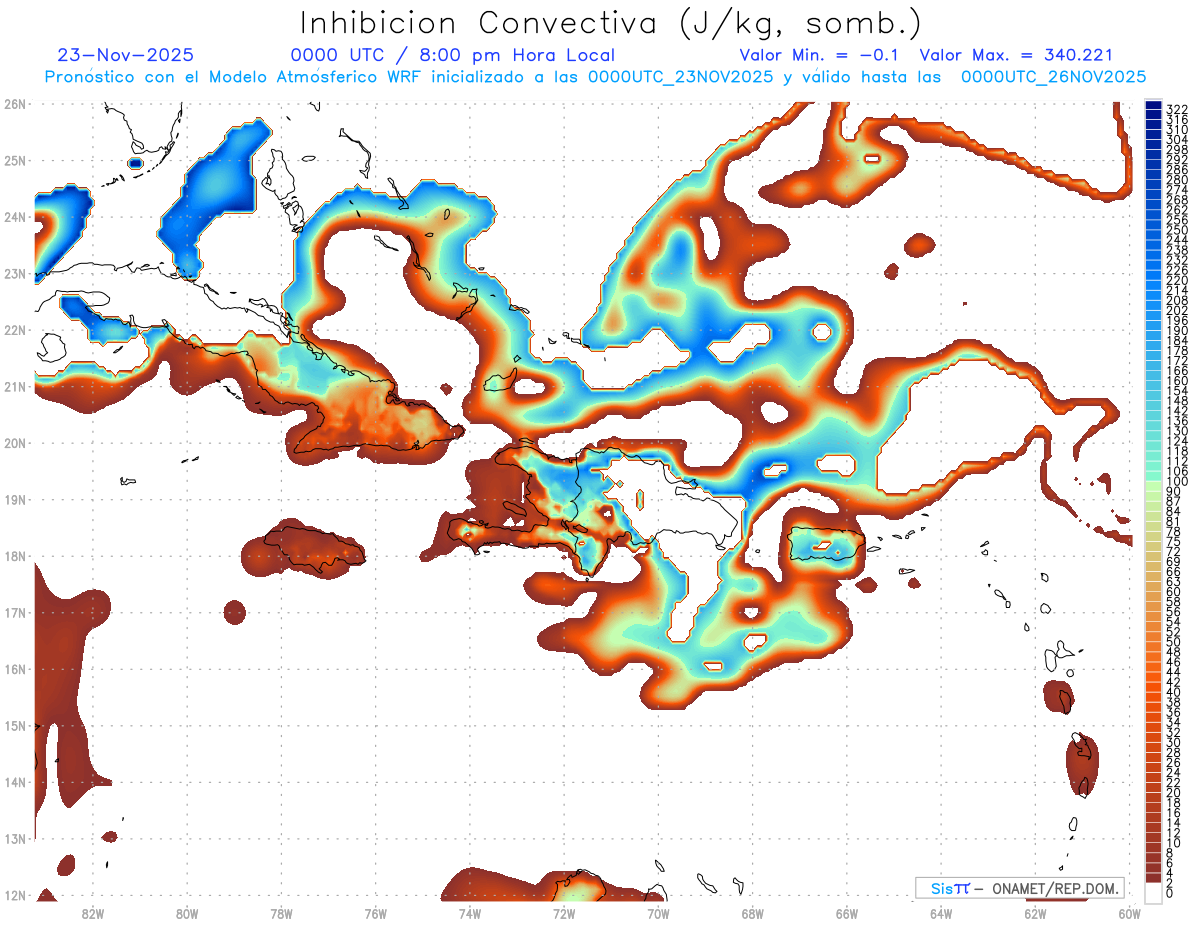This screenshot has width=1200, height=927.
Task: Click the 66W longitude label
Action: click(x=847, y=913)
